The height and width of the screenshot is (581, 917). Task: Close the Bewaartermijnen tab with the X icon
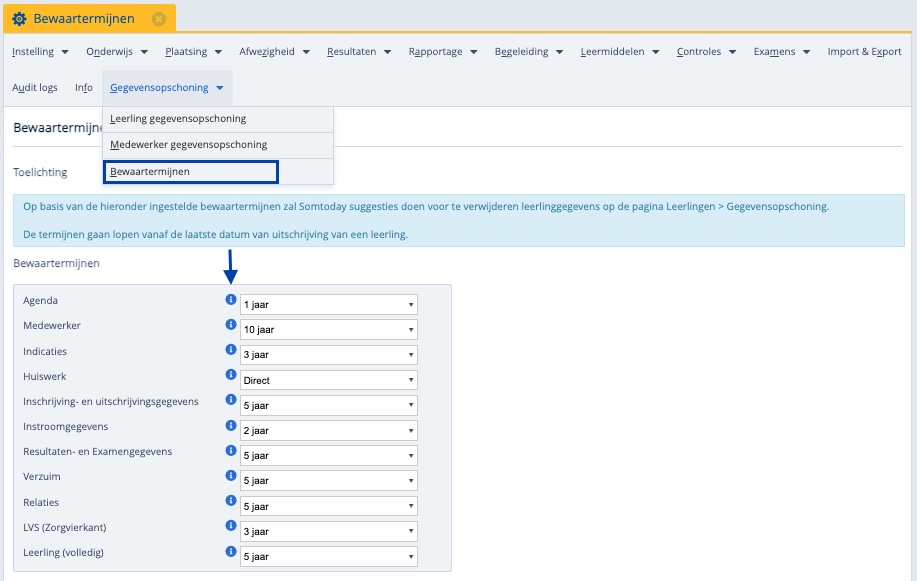pos(158,19)
